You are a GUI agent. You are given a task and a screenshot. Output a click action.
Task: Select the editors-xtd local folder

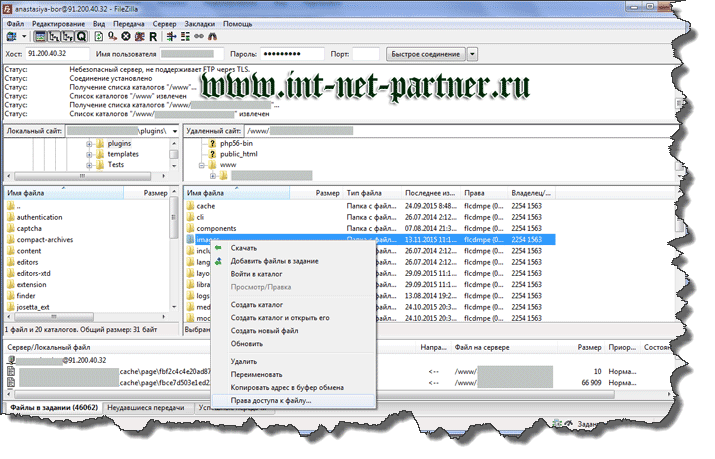pyautogui.click(x=33, y=273)
